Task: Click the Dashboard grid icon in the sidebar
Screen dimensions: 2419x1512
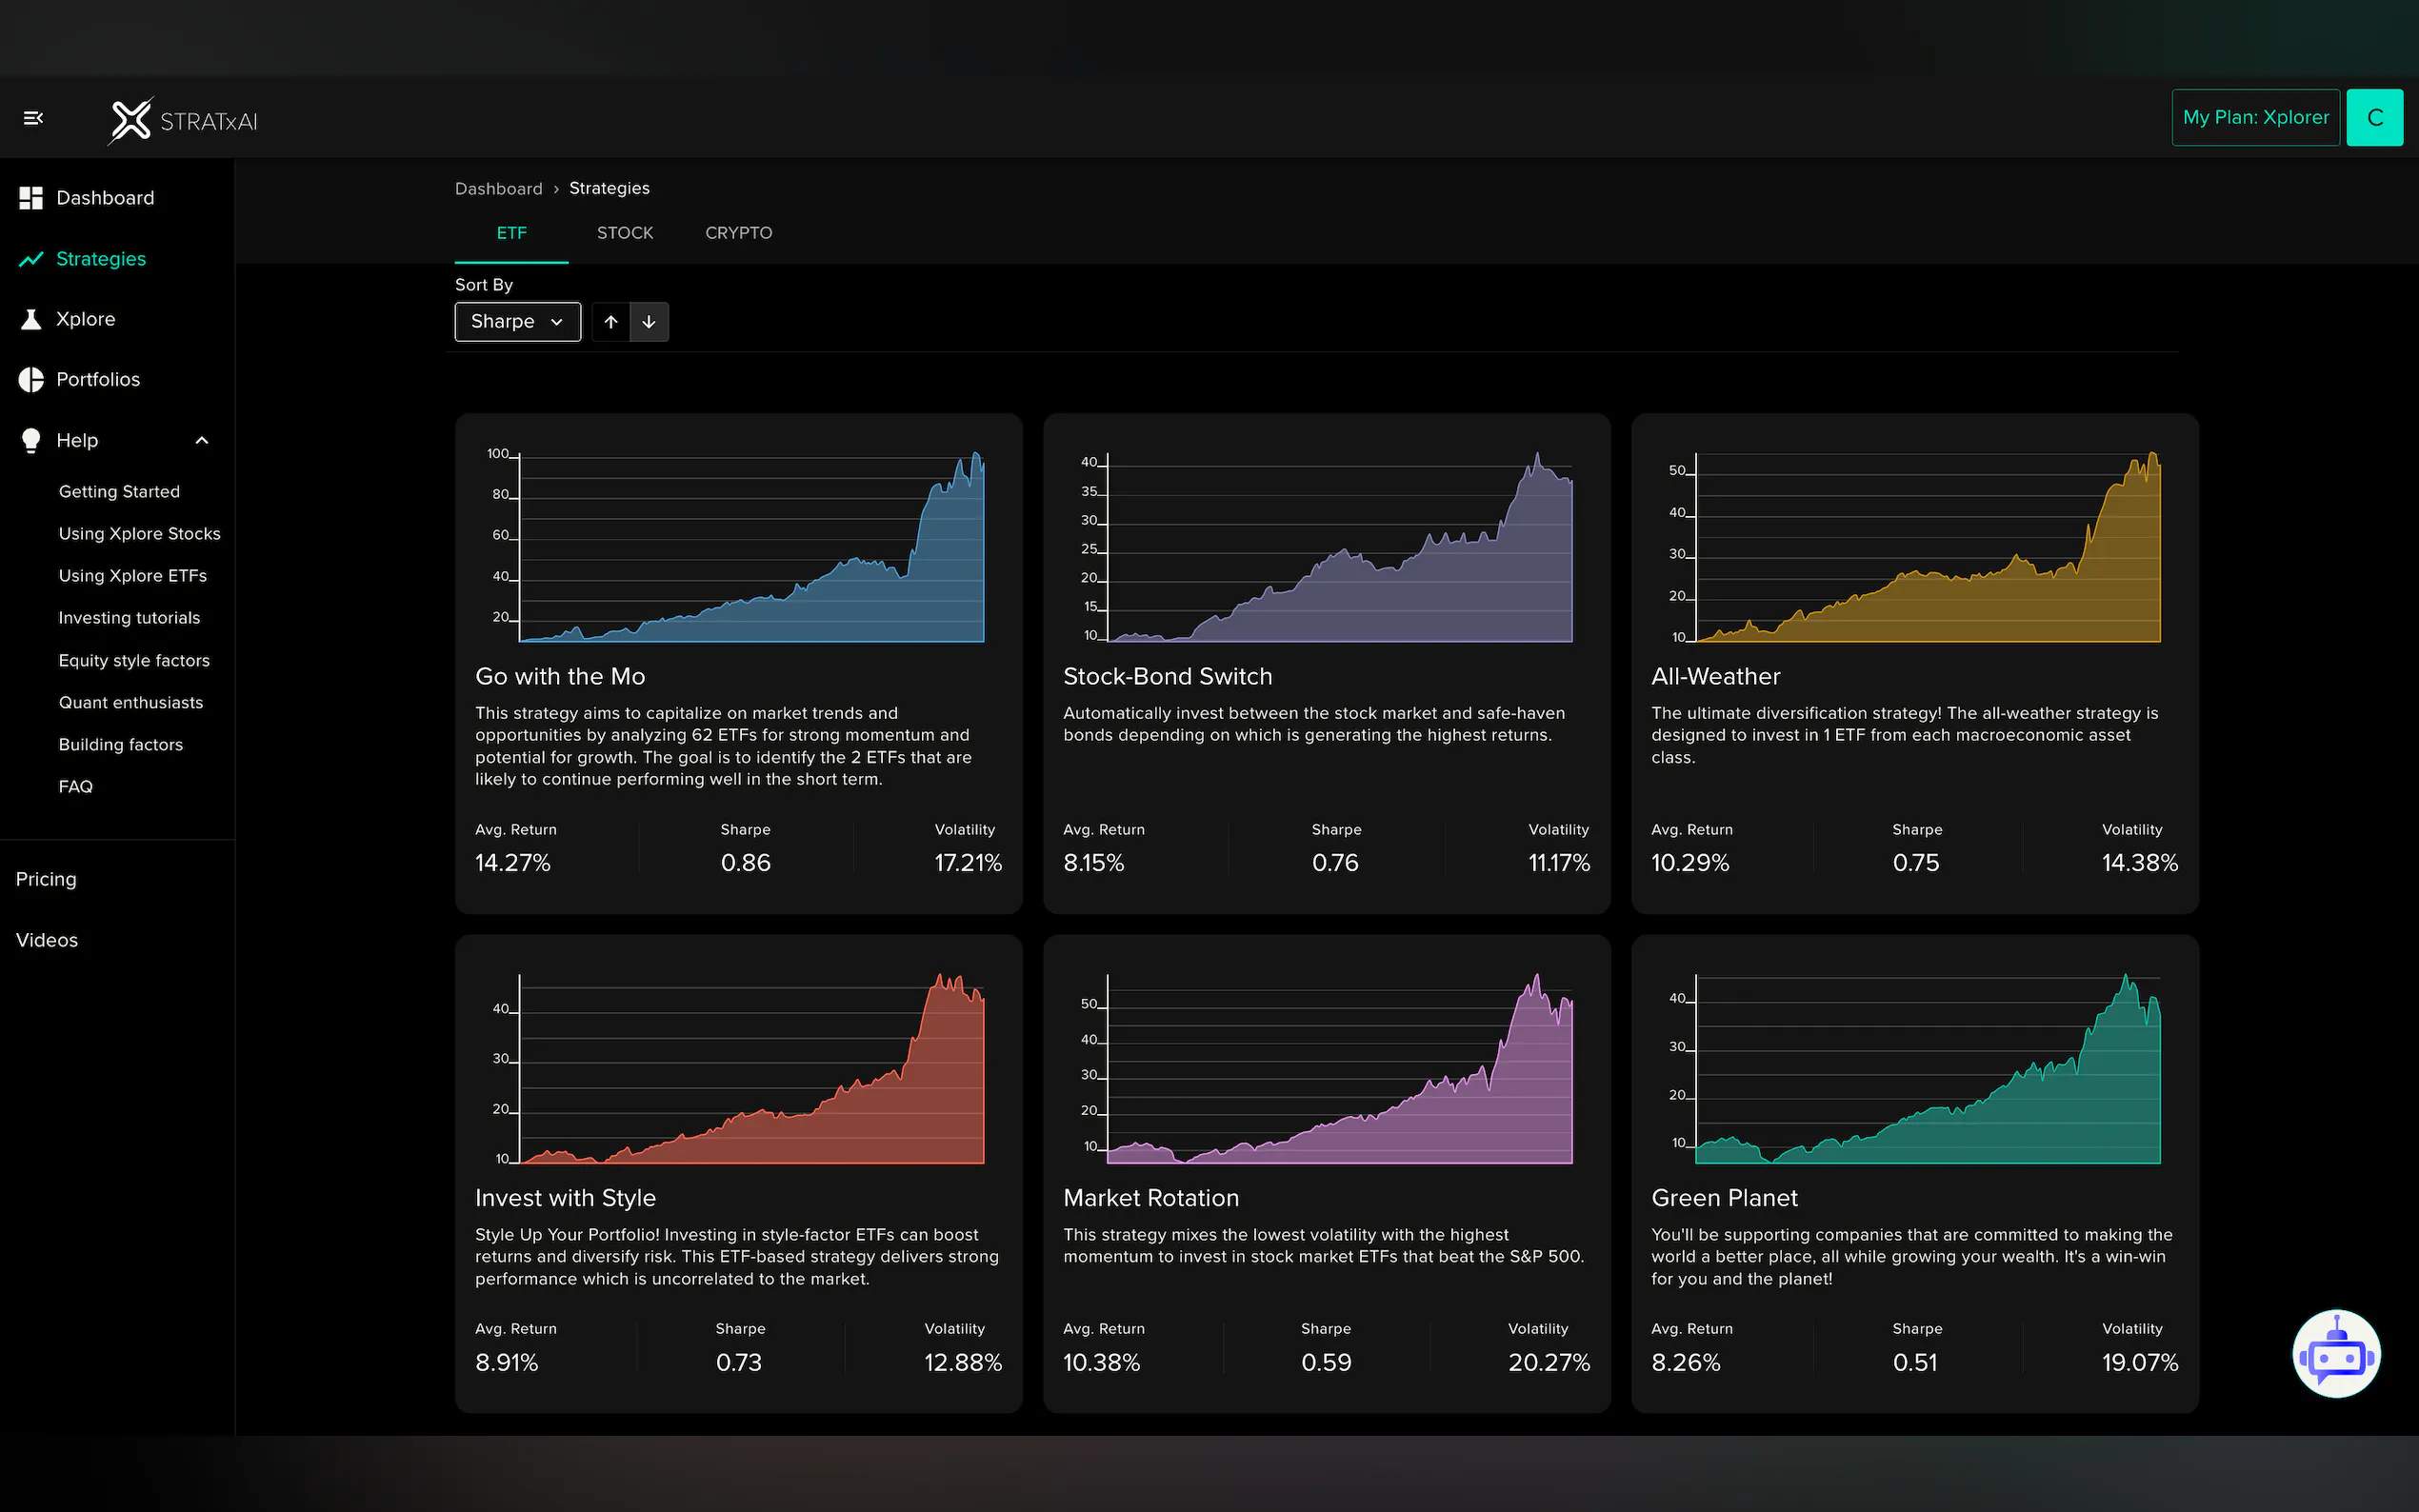Action: click(31, 198)
